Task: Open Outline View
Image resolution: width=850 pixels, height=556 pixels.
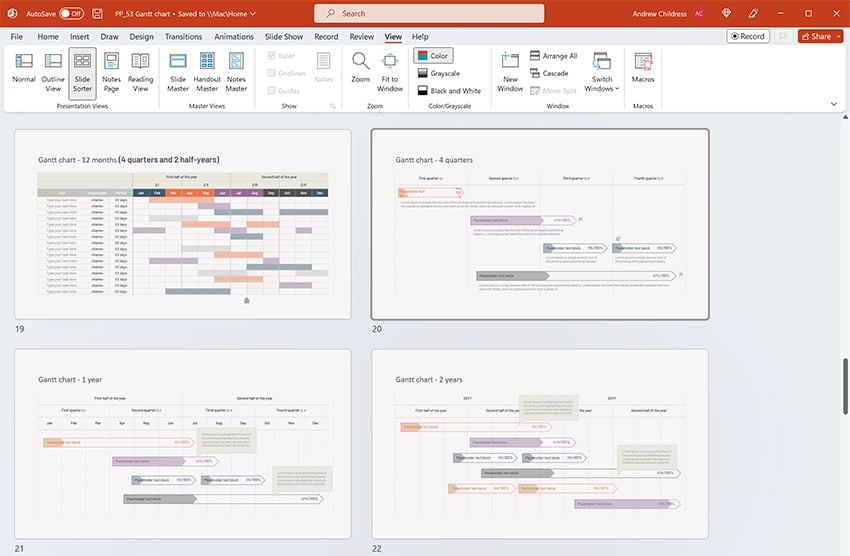Action: pos(53,68)
